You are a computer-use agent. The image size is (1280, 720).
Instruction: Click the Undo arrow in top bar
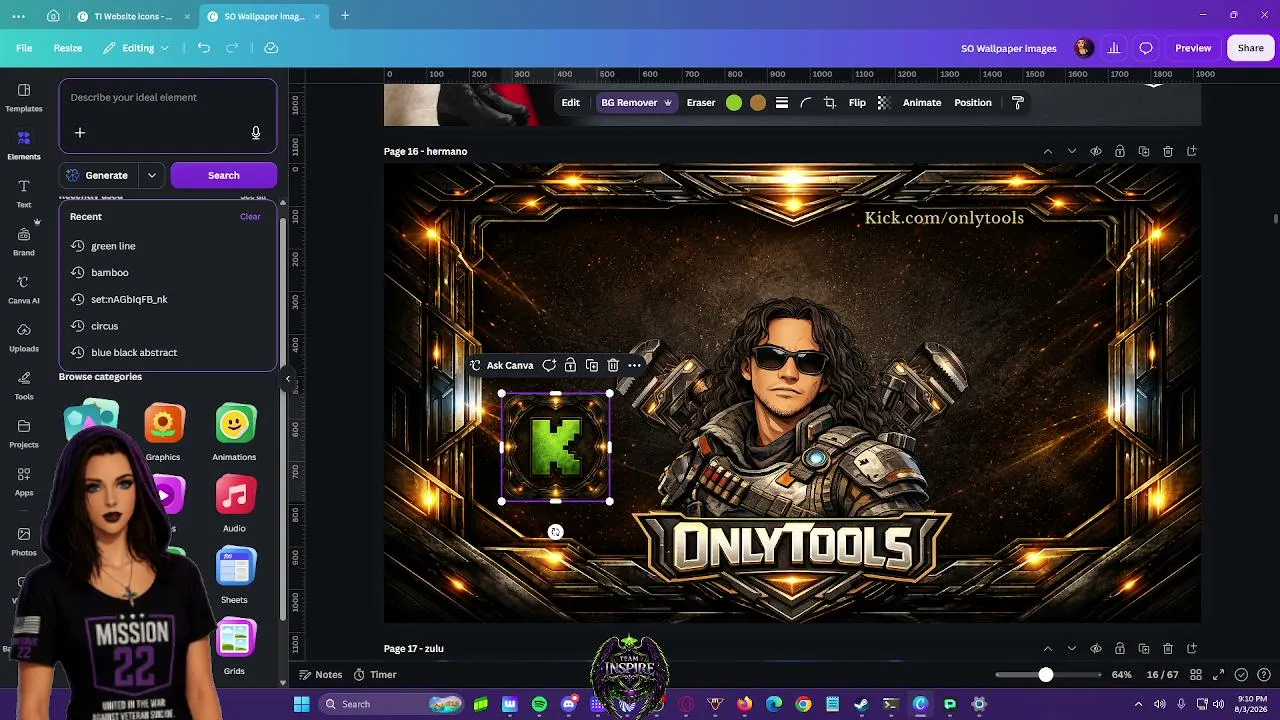[x=204, y=48]
